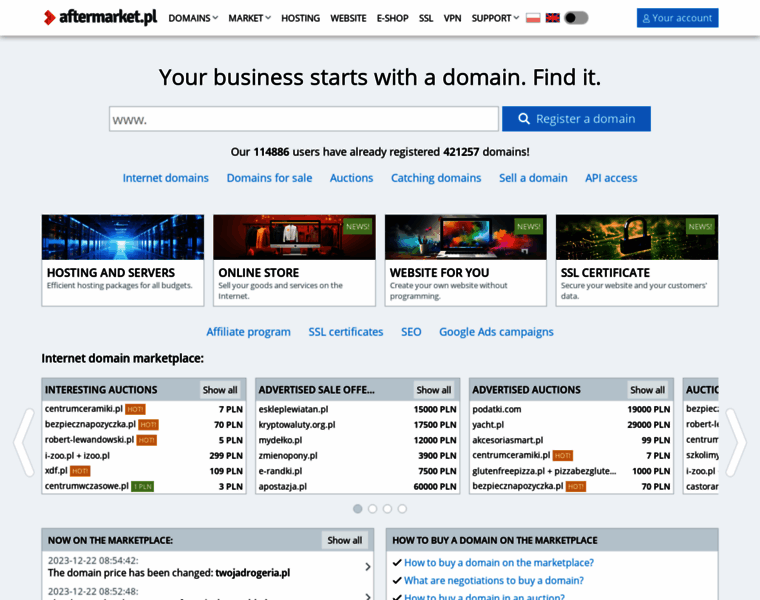Open SSL certificates link
The height and width of the screenshot is (600, 760).
[x=346, y=332]
